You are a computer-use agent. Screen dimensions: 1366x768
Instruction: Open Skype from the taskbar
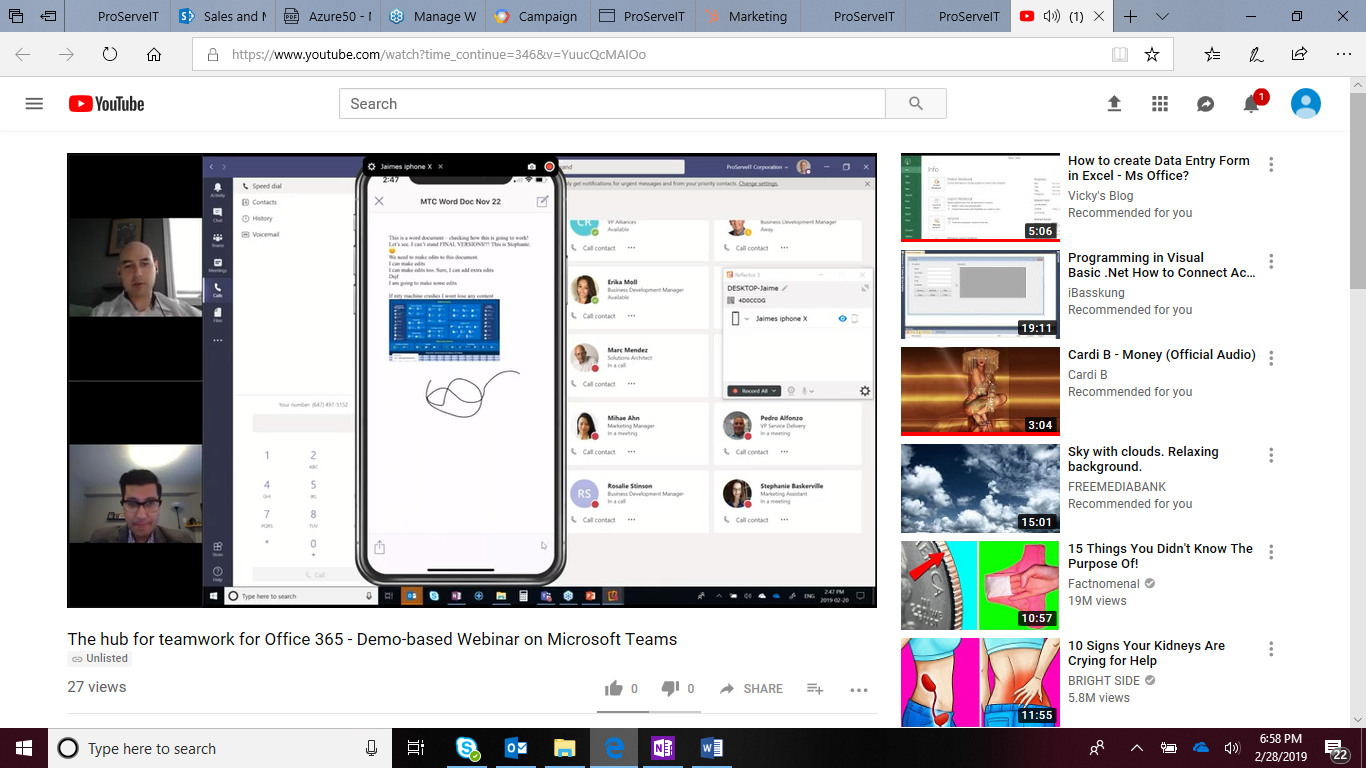click(x=467, y=748)
